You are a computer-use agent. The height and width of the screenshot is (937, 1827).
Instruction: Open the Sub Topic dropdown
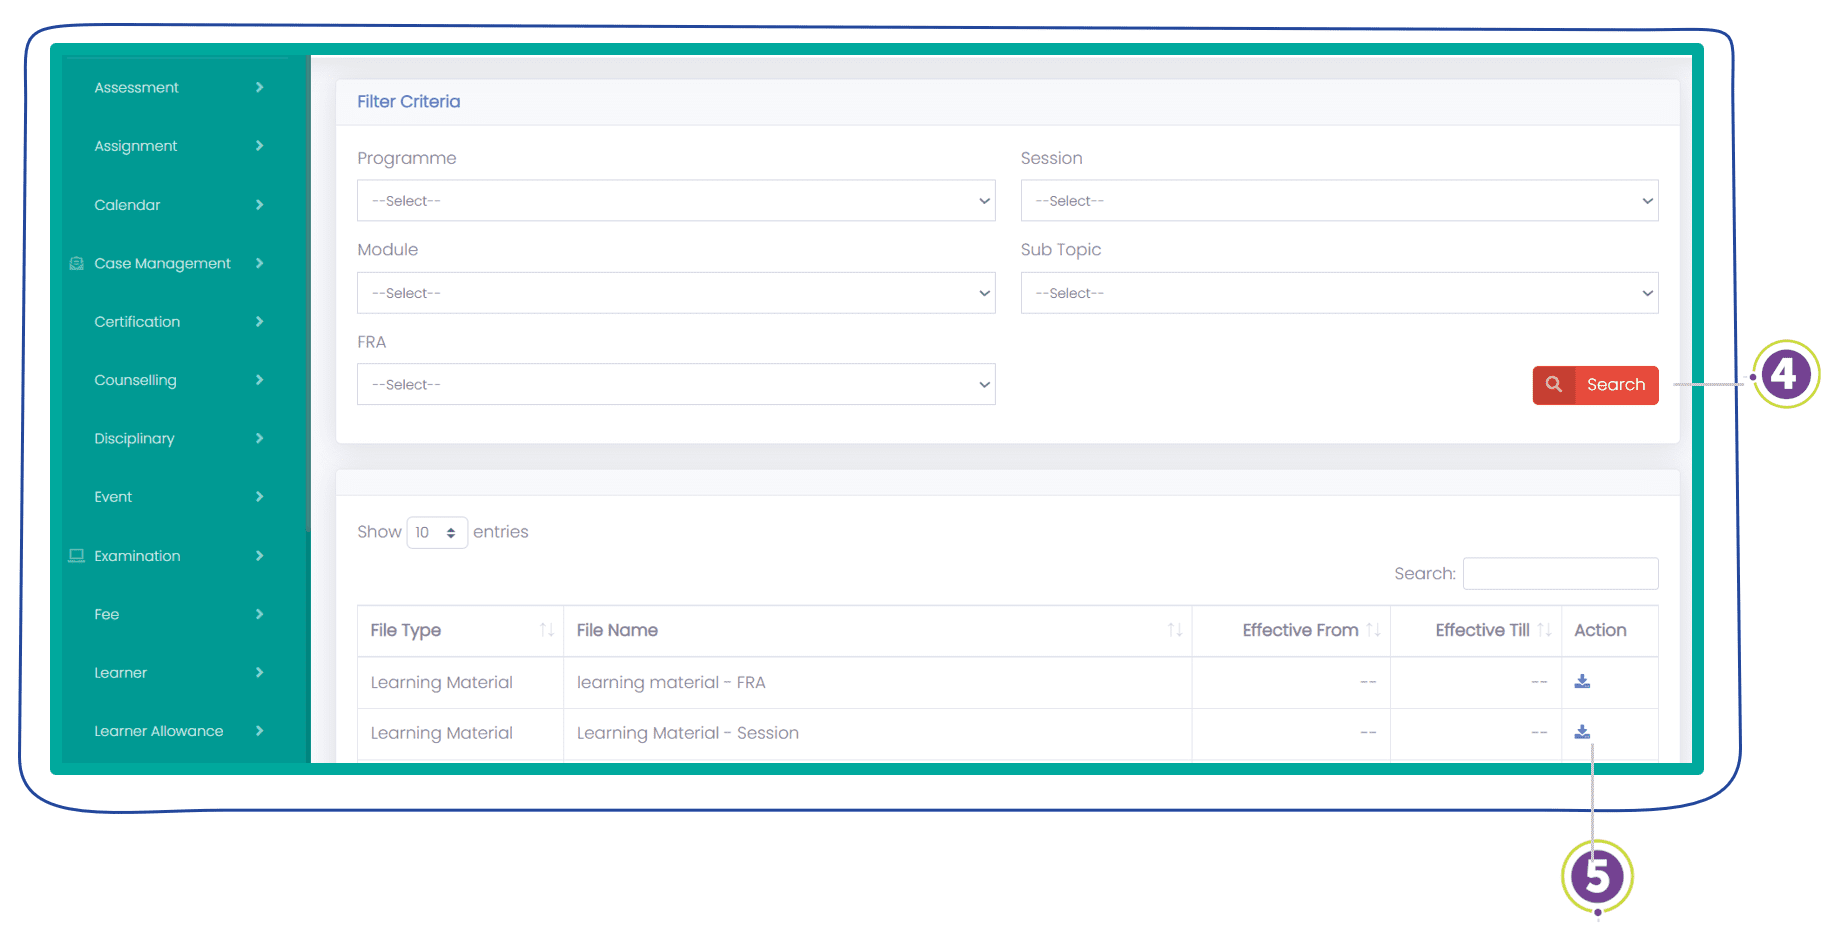click(x=1338, y=293)
